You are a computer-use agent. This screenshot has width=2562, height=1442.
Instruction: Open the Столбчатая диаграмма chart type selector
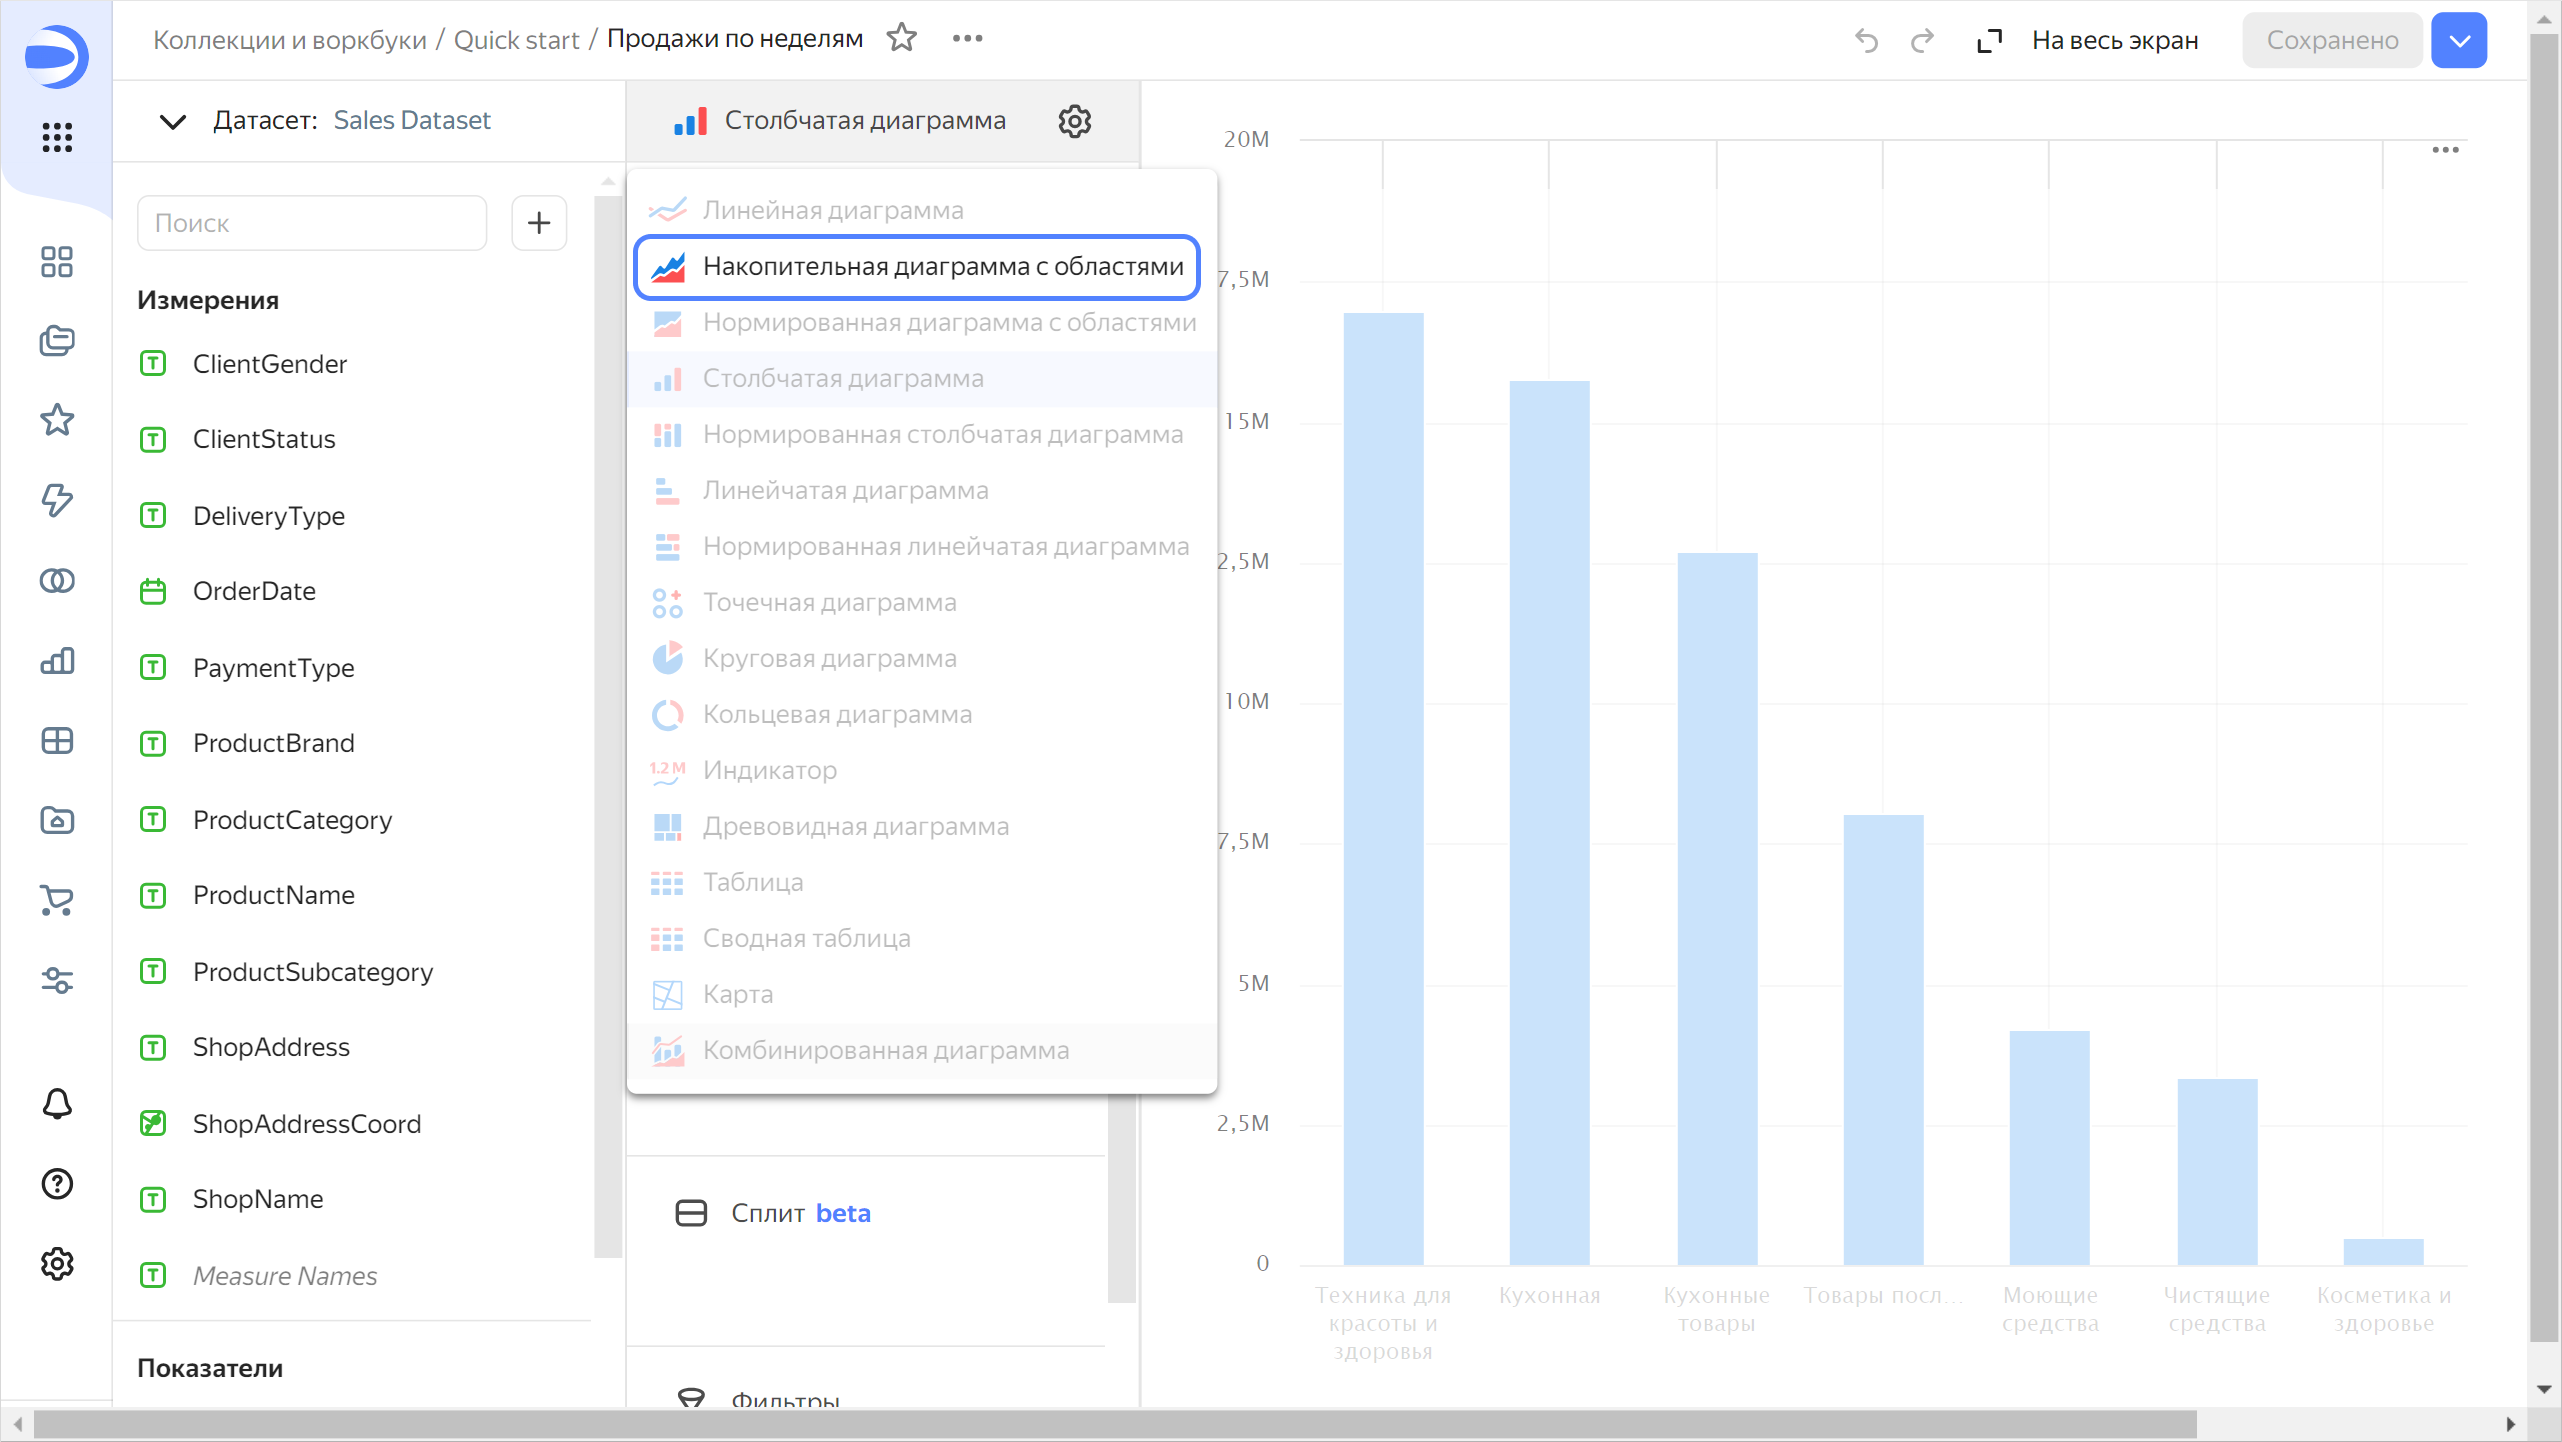click(x=865, y=121)
